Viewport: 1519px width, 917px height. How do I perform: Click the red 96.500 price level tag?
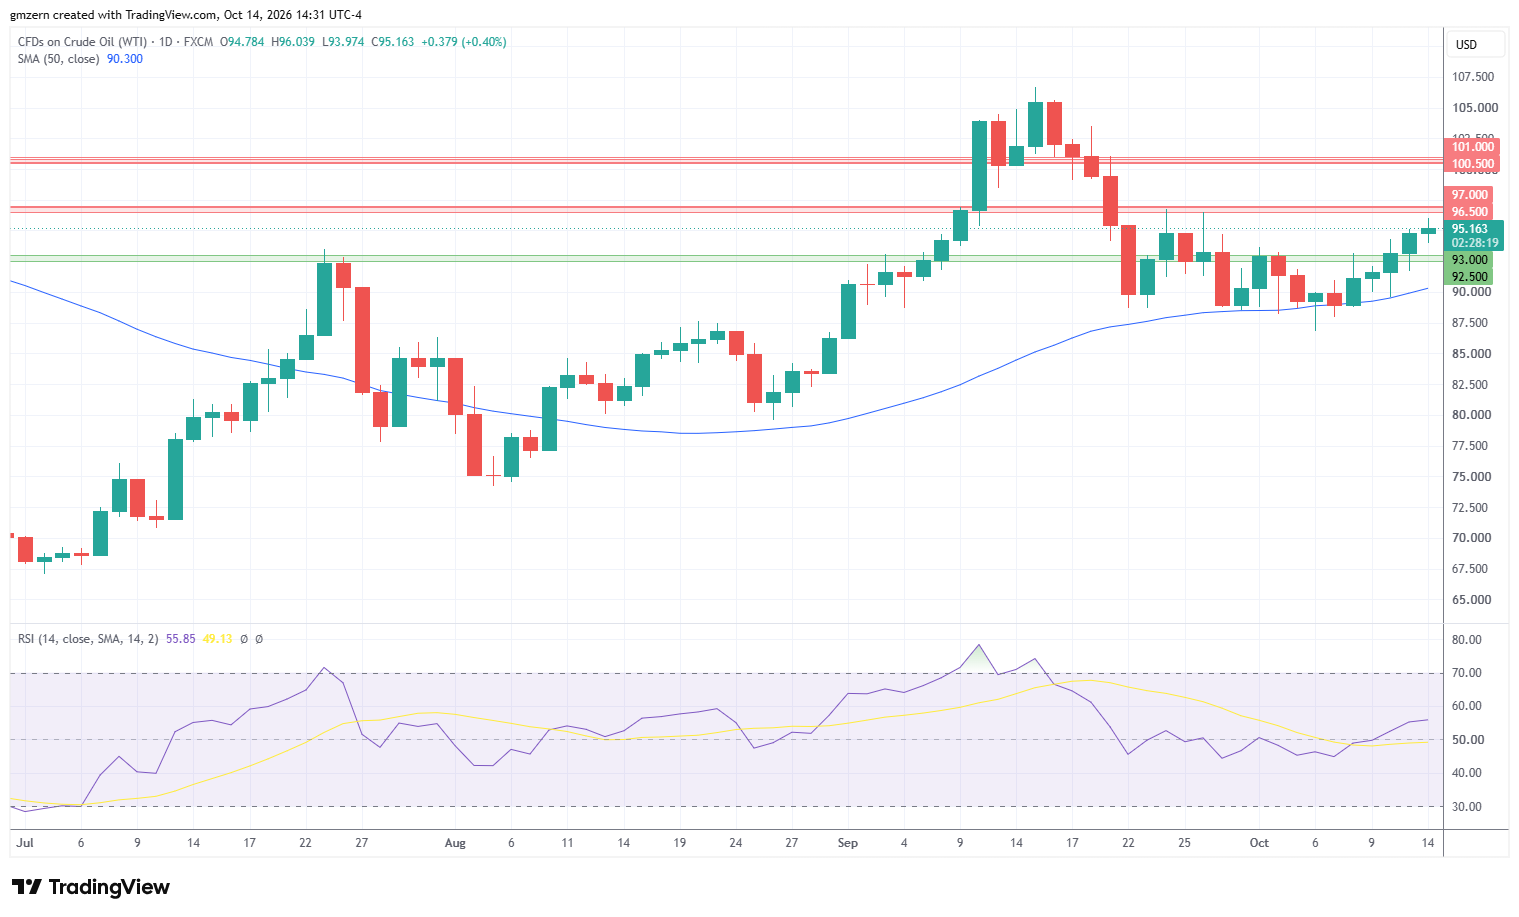click(1470, 212)
